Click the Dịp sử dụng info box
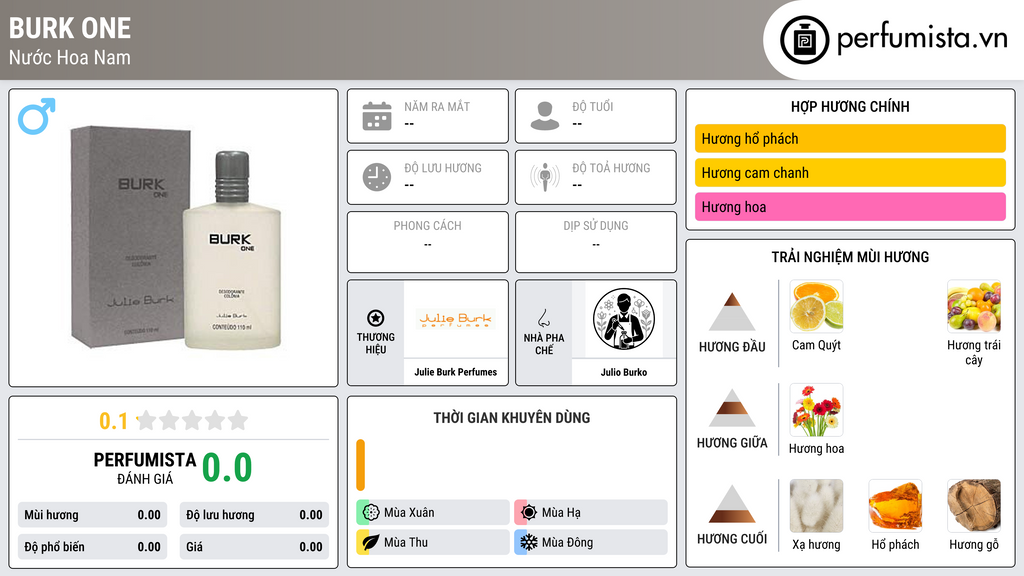The height and width of the screenshot is (576, 1024). tap(596, 242)
